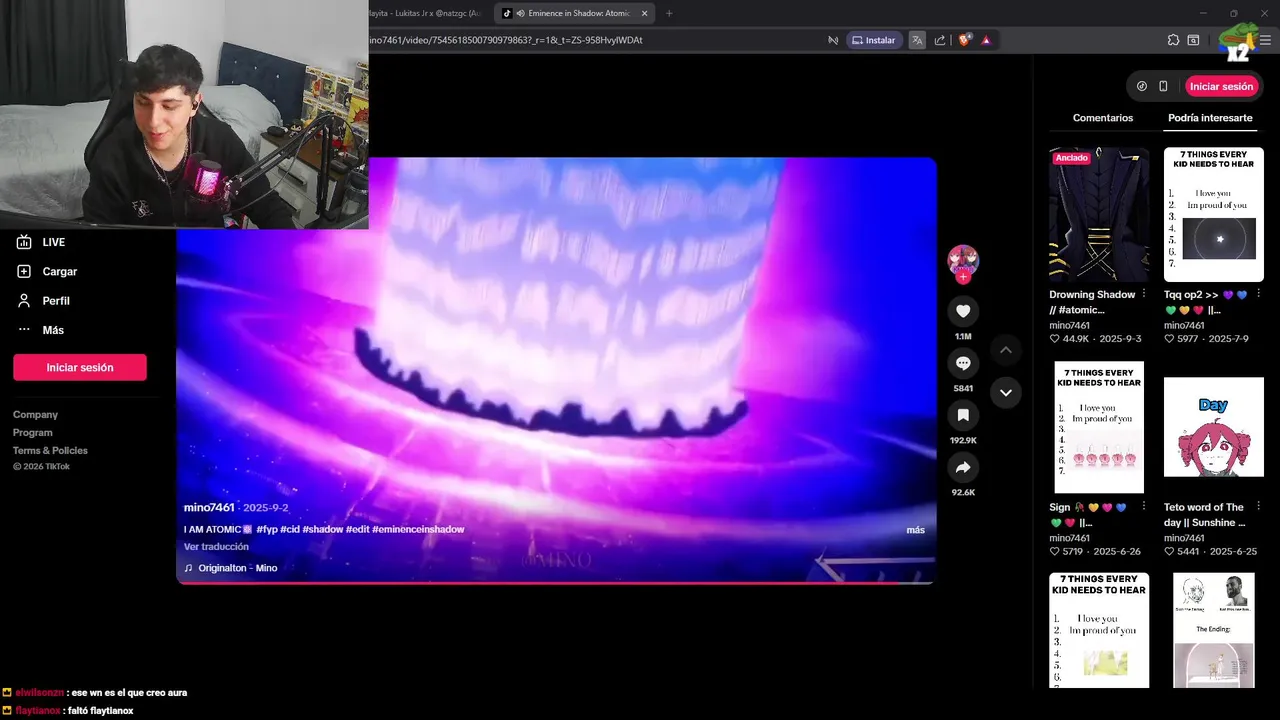Viewport: 1280px width, 720px height.
Task: Open the get-app phone icon in top pill
Action: pos(1163,86)
